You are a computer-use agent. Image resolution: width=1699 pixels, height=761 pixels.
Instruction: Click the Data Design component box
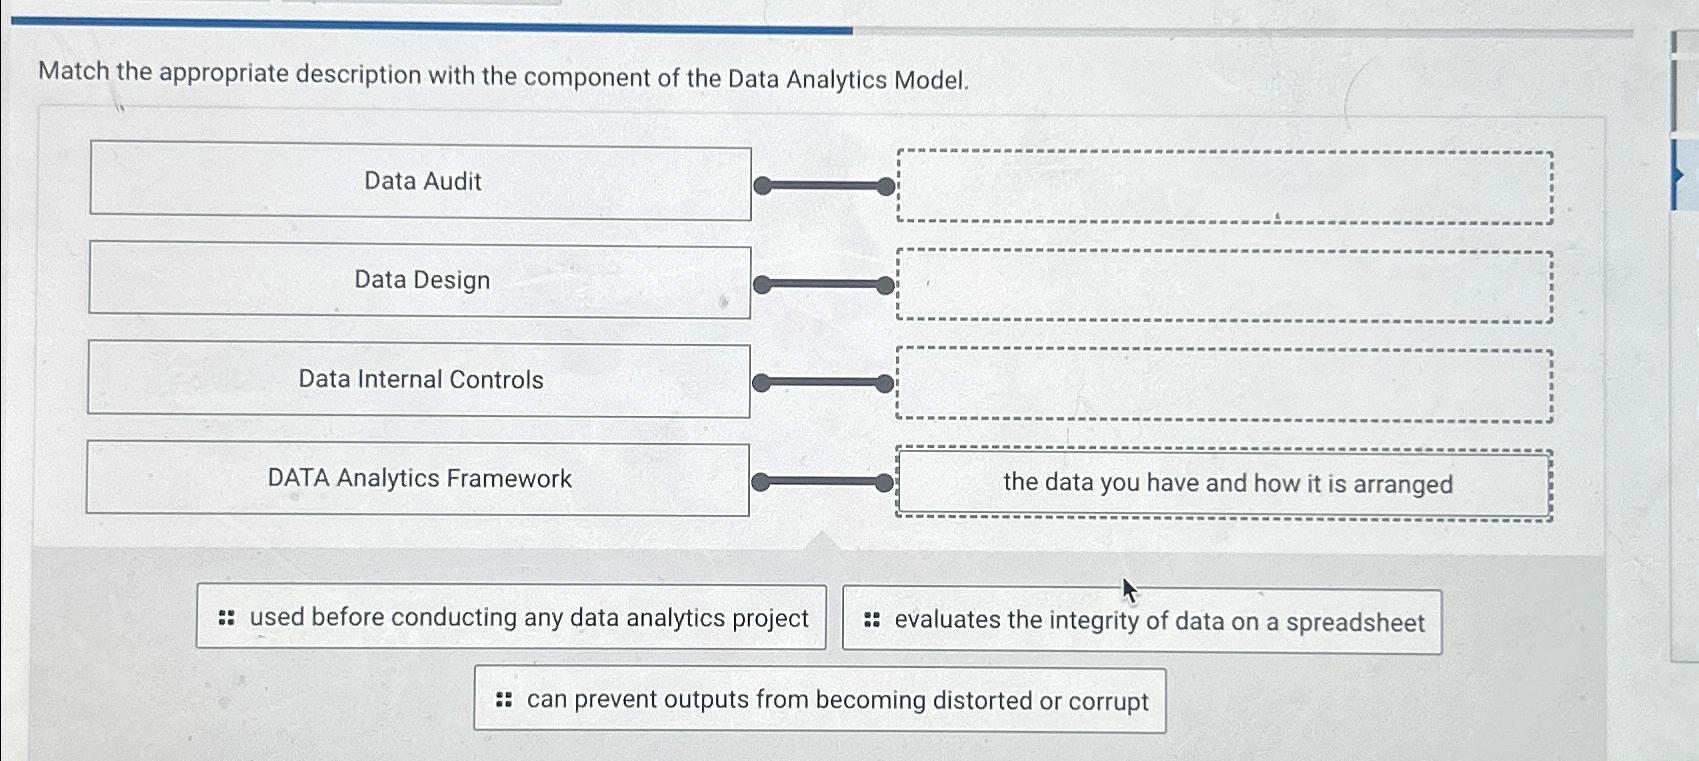(420, 280)
